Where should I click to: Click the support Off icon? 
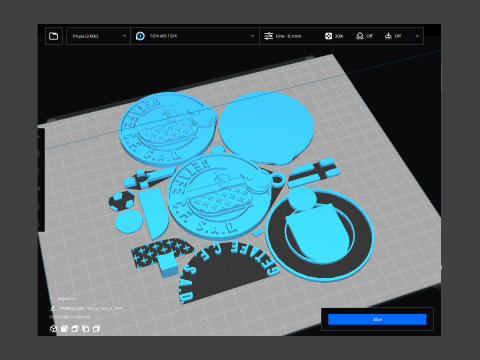pos(360,36)
